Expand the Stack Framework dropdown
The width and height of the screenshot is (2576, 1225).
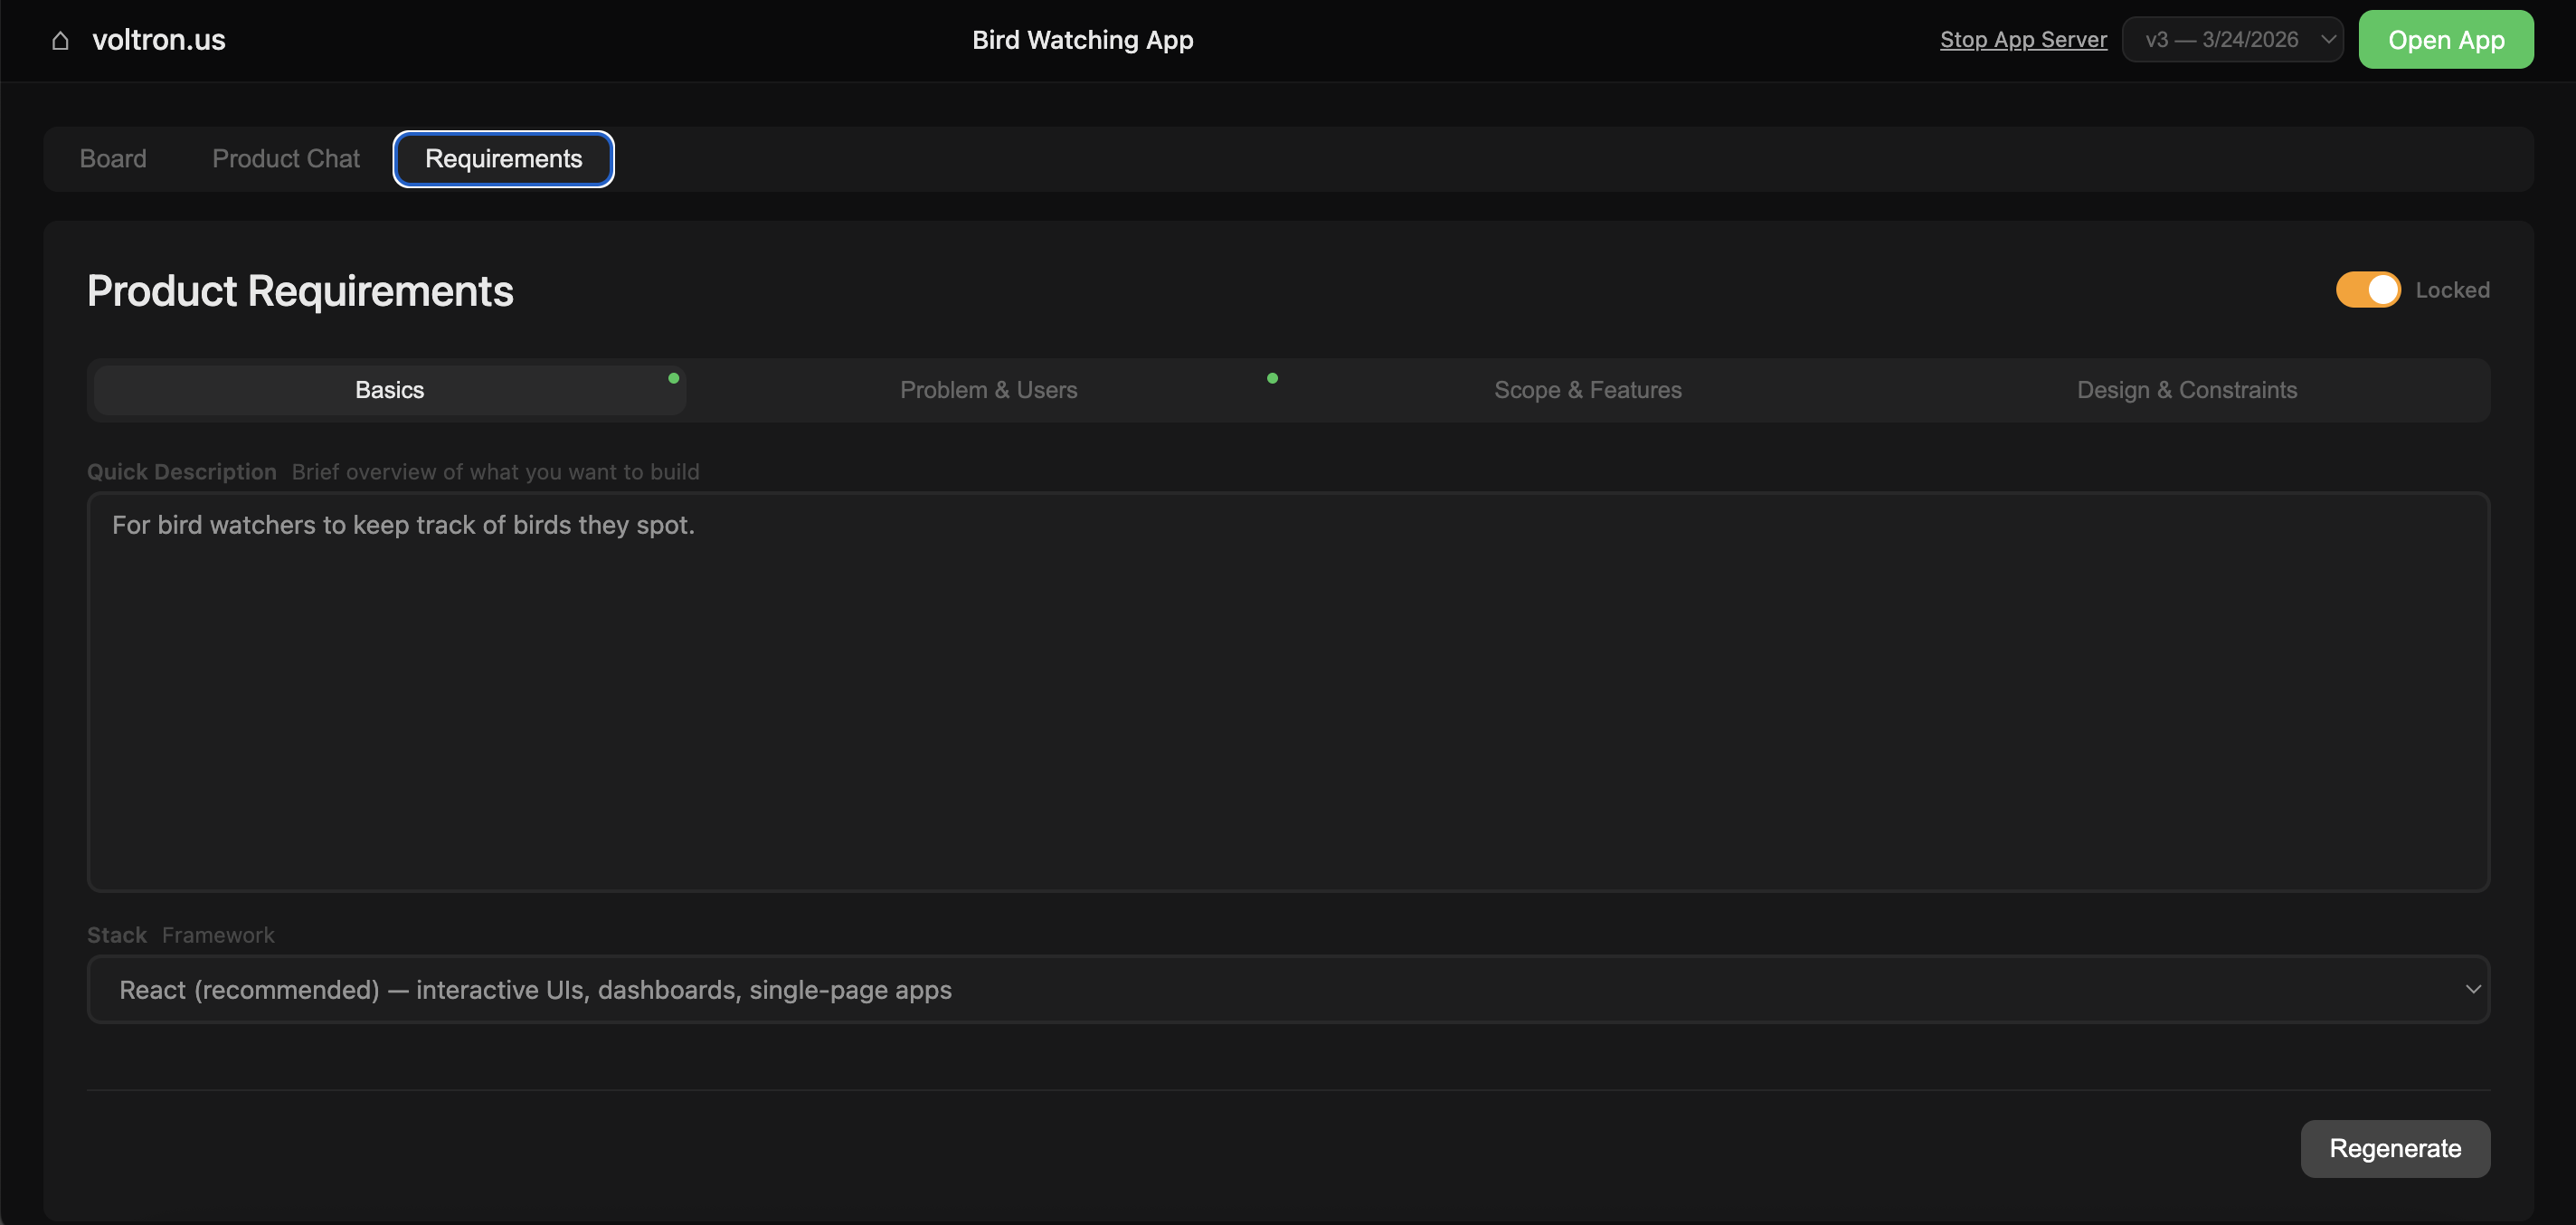1287,989
